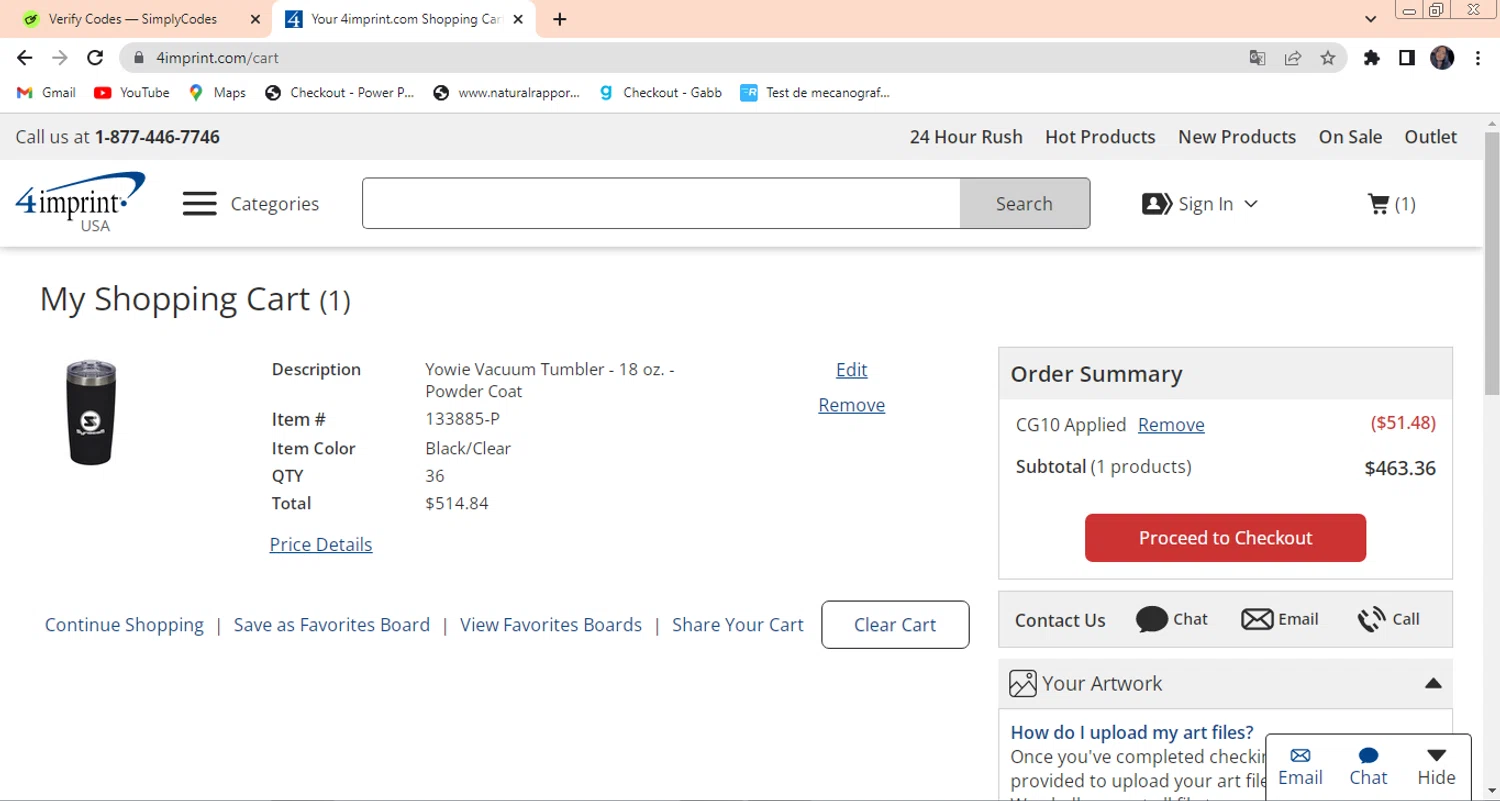
Task: Open the new tab plus button
Action: pyautogui.click(x=560, y=19)
